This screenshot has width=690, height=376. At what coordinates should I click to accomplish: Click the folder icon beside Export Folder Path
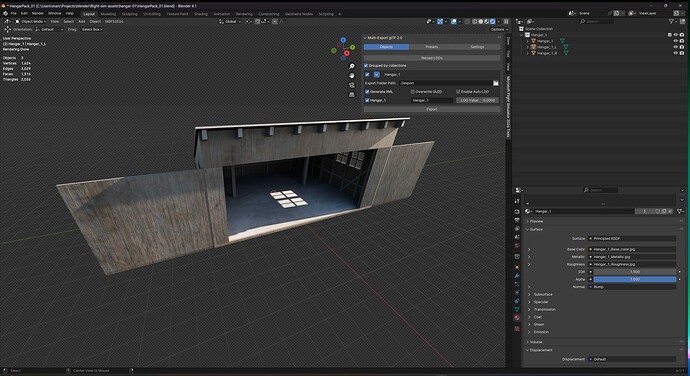(496, 83)
